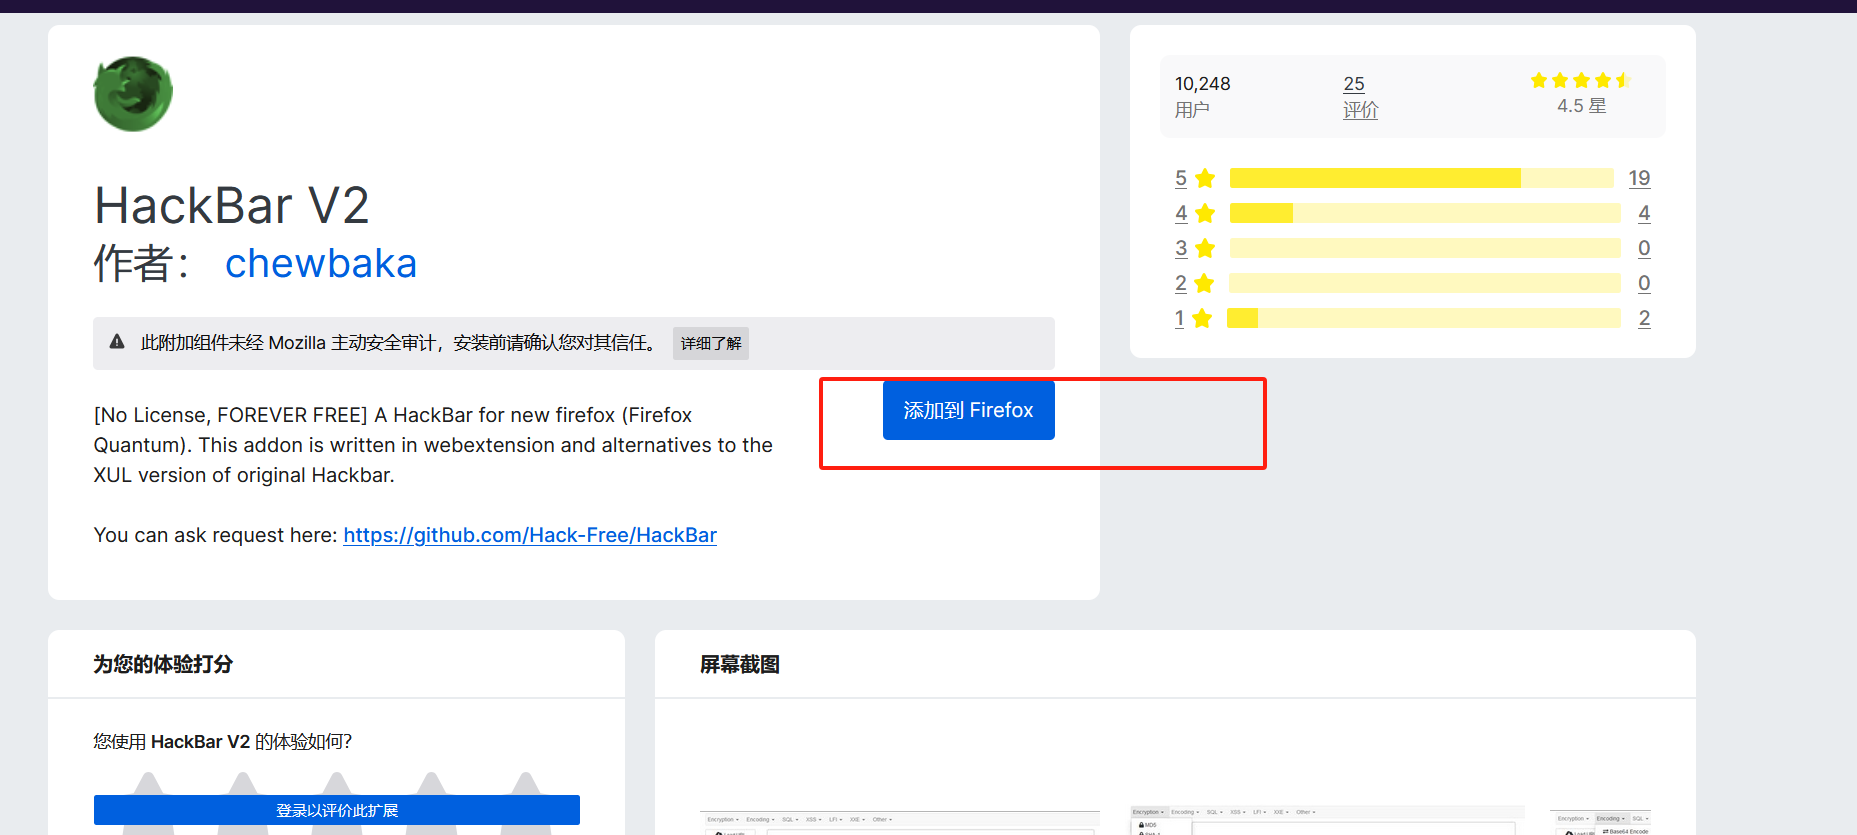The image size is (1857, 835).
Task: Open the 0 two-star reviews count
Action: pyautogui.click(x=1644, y=283)
